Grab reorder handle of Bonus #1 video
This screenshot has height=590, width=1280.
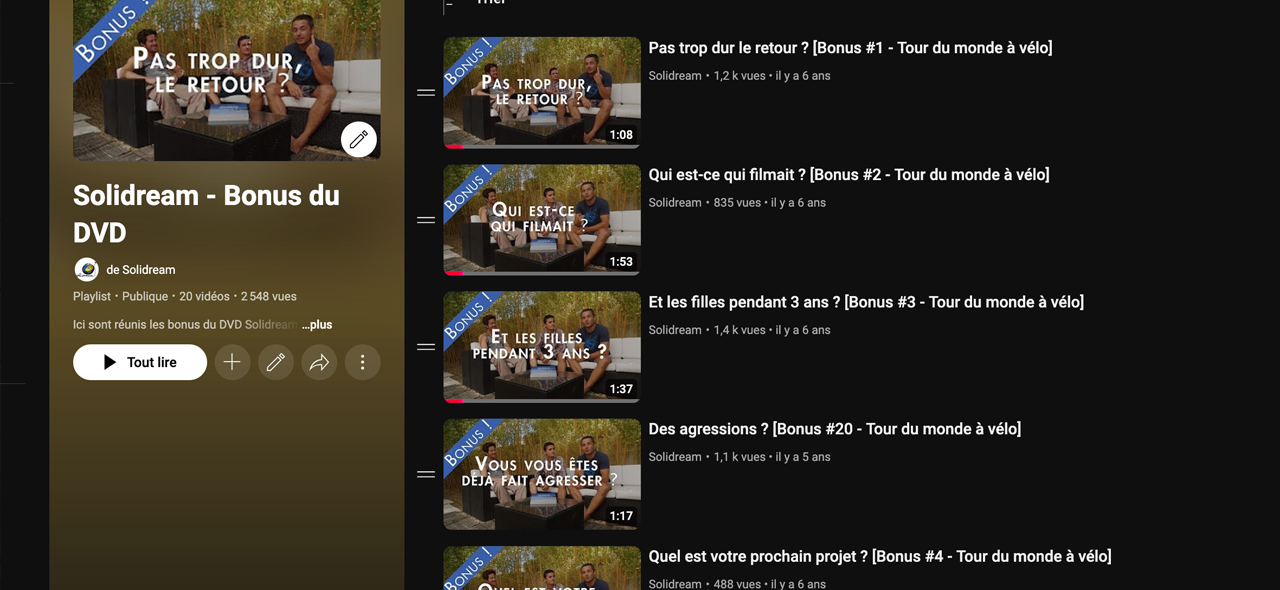tap(426, 92)
